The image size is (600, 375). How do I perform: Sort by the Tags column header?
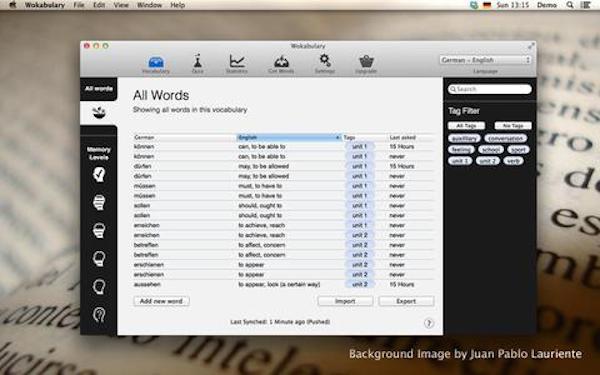tap(364, 137)
